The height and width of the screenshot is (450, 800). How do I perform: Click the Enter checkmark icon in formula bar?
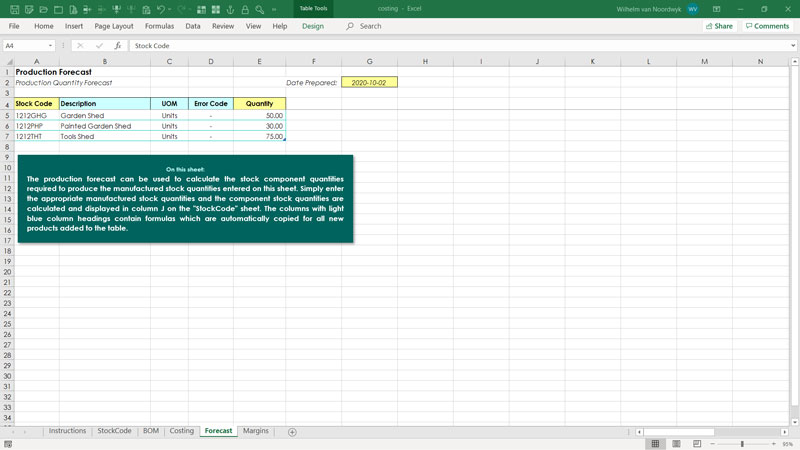[99, 45]
